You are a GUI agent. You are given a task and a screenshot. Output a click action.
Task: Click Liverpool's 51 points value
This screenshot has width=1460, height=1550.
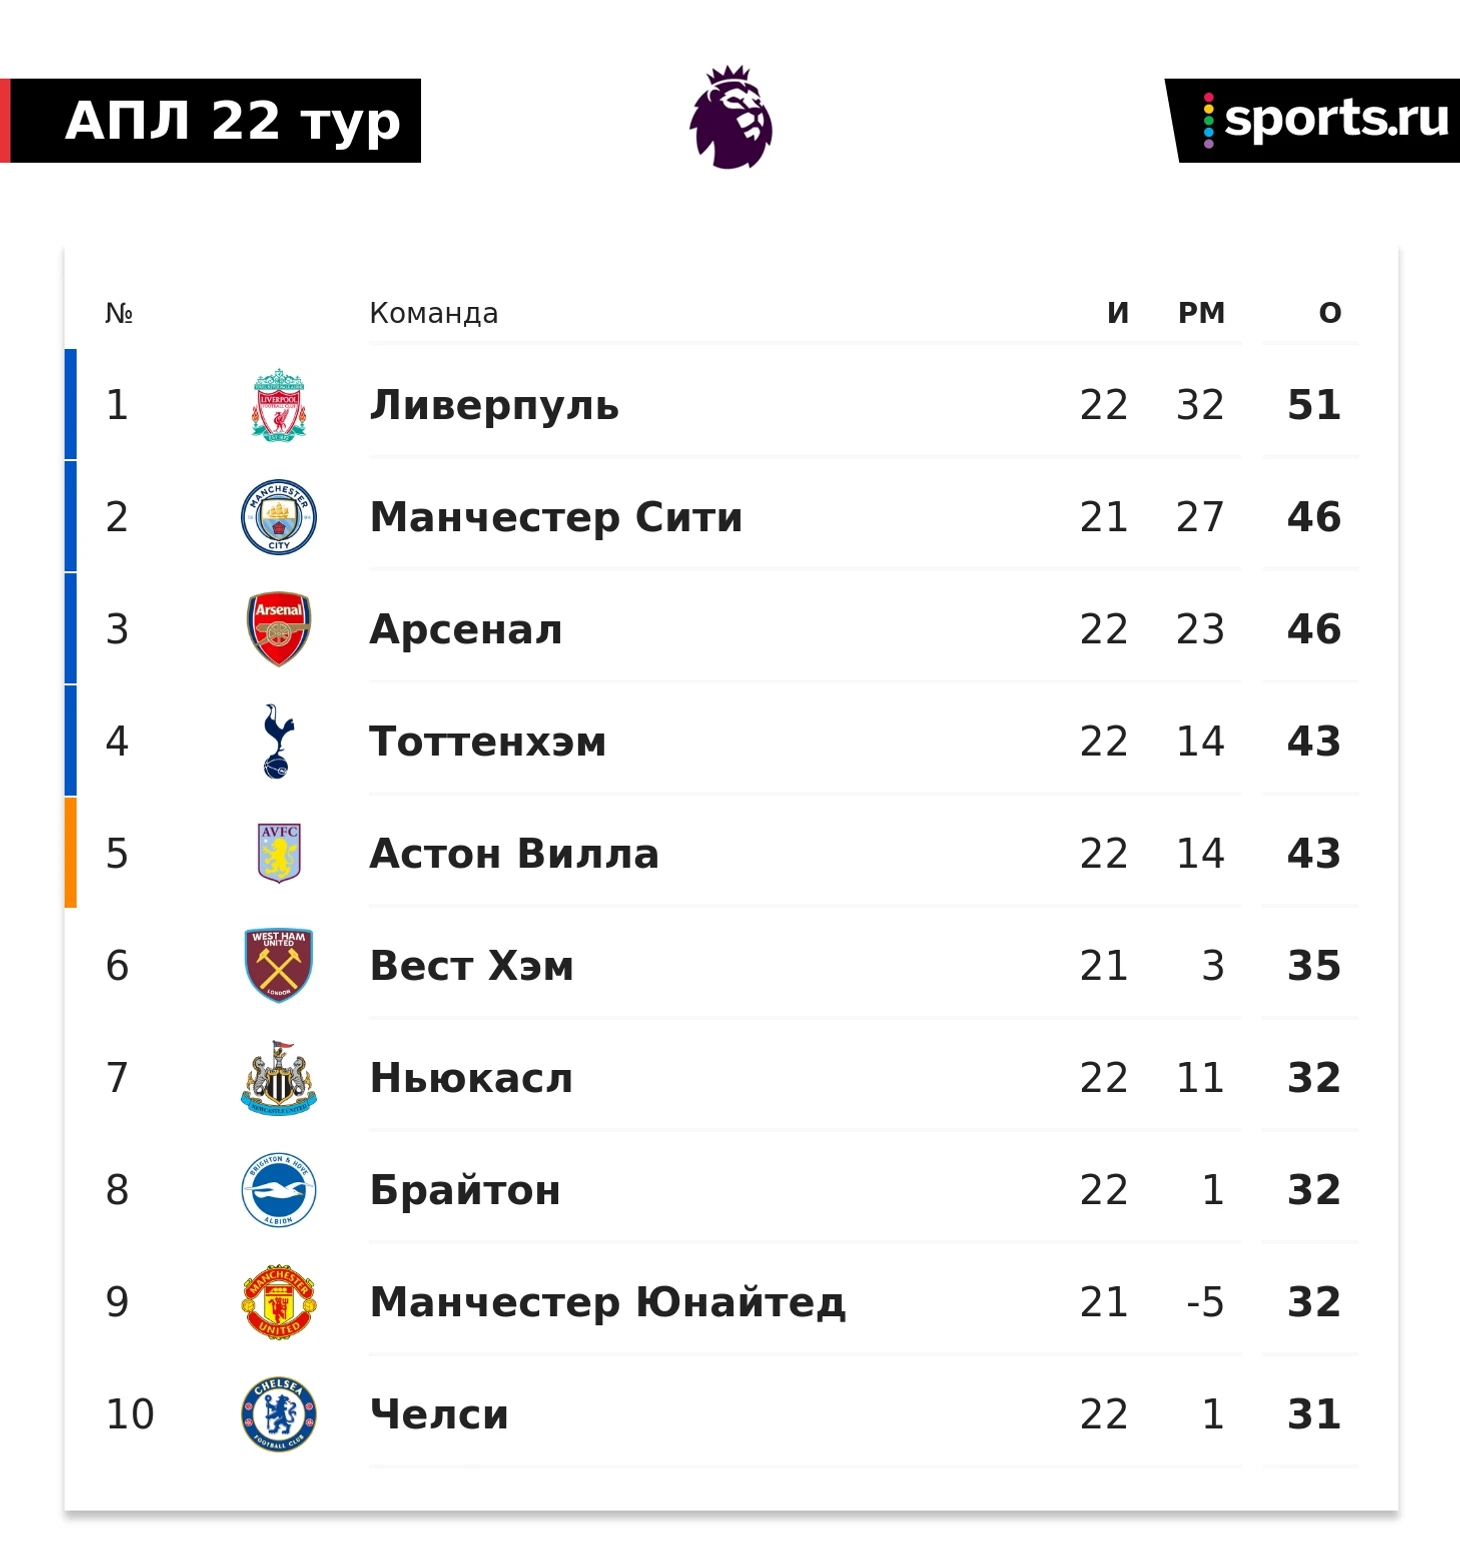(x=1314, y=405)
